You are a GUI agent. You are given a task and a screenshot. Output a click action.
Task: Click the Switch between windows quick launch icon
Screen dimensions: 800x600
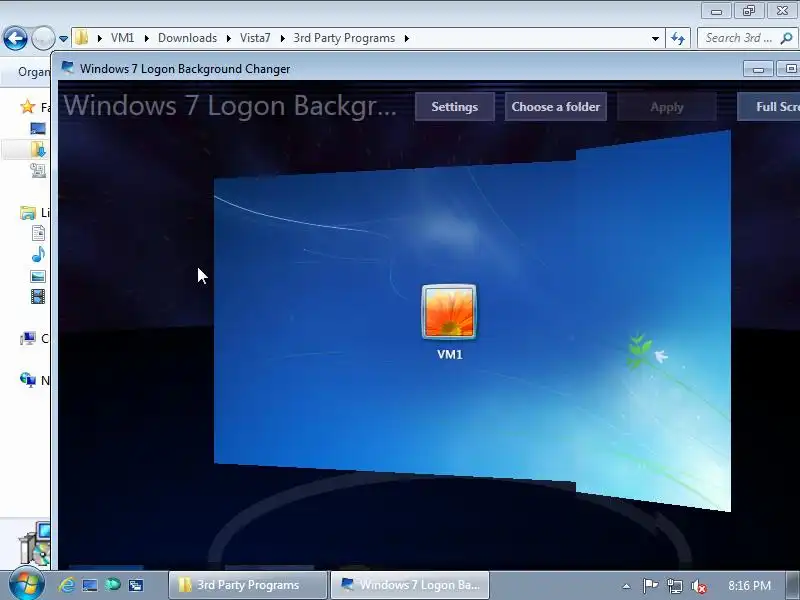coord(136,585)
